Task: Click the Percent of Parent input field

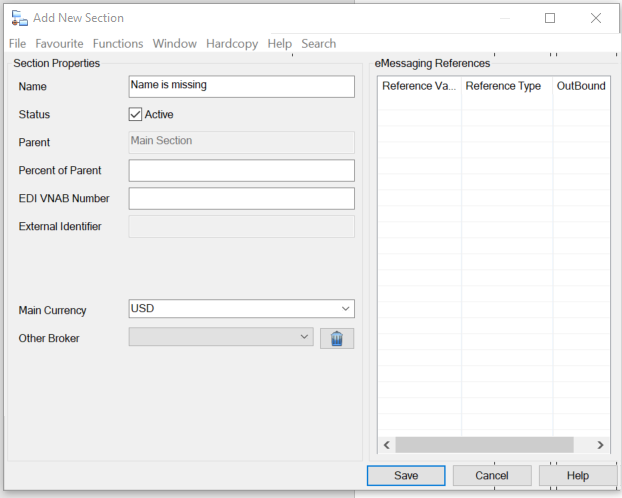Action: [241, 171]
